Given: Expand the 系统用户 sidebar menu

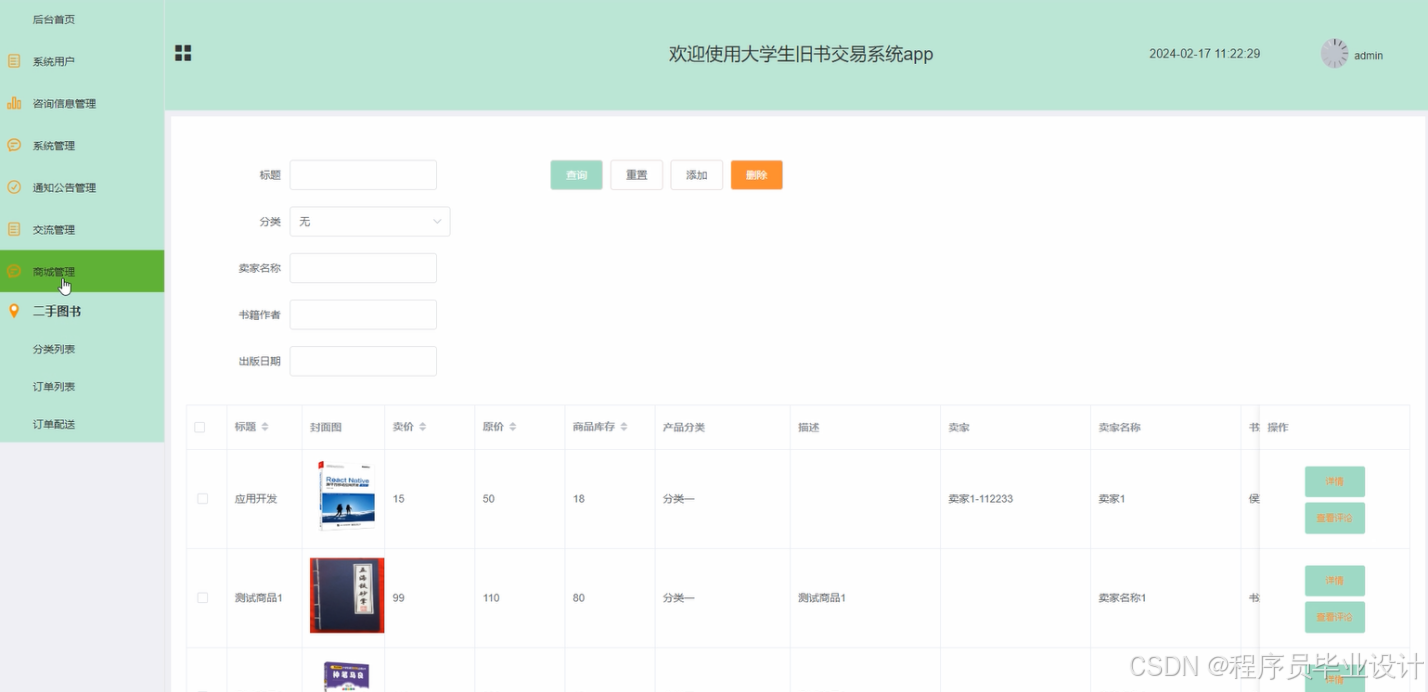Looking at the screenshot, I should 82,61.
